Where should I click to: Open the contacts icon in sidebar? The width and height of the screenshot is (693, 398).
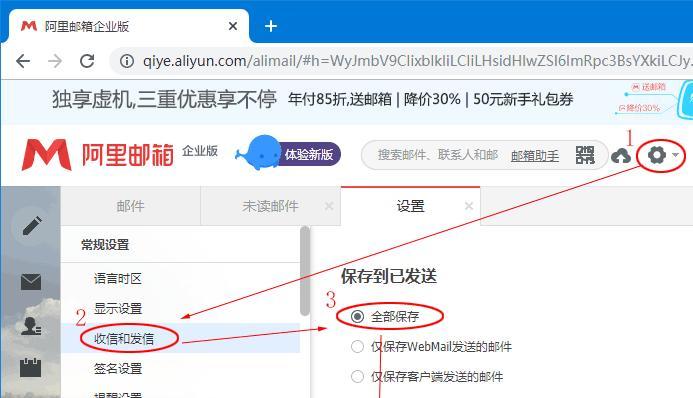pyautogui.click(x=31, y=326)
